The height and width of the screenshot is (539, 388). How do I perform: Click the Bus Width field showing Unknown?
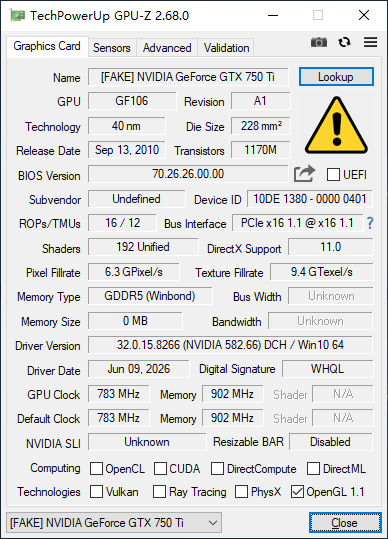pyautogui.click(x=331, y=296)
